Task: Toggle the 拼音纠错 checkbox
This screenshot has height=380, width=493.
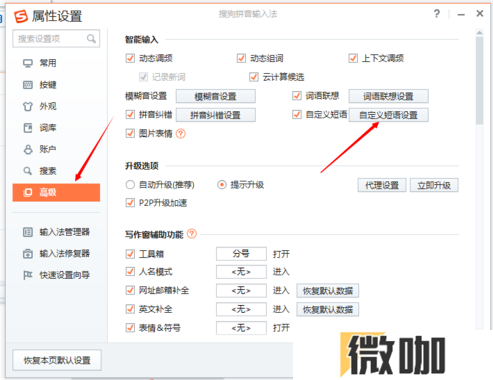Action: point(130,115)
